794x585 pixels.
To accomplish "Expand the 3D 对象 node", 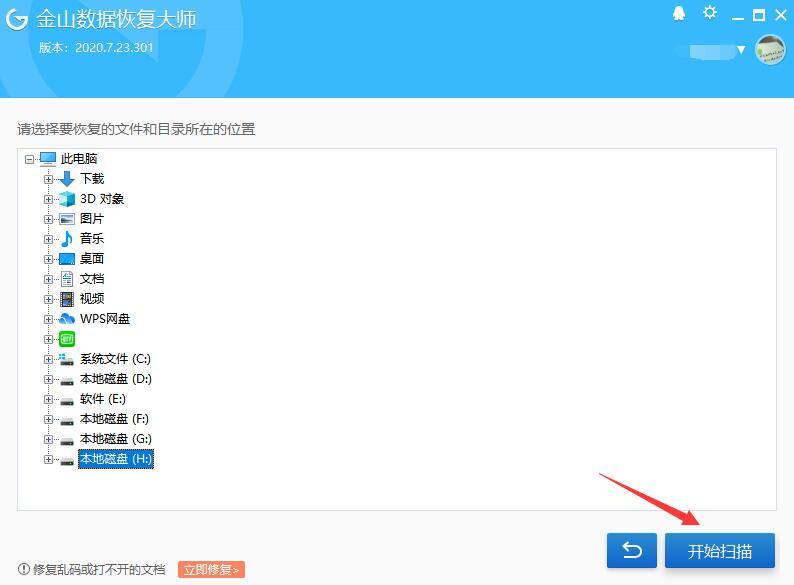I will coord(48,199).
